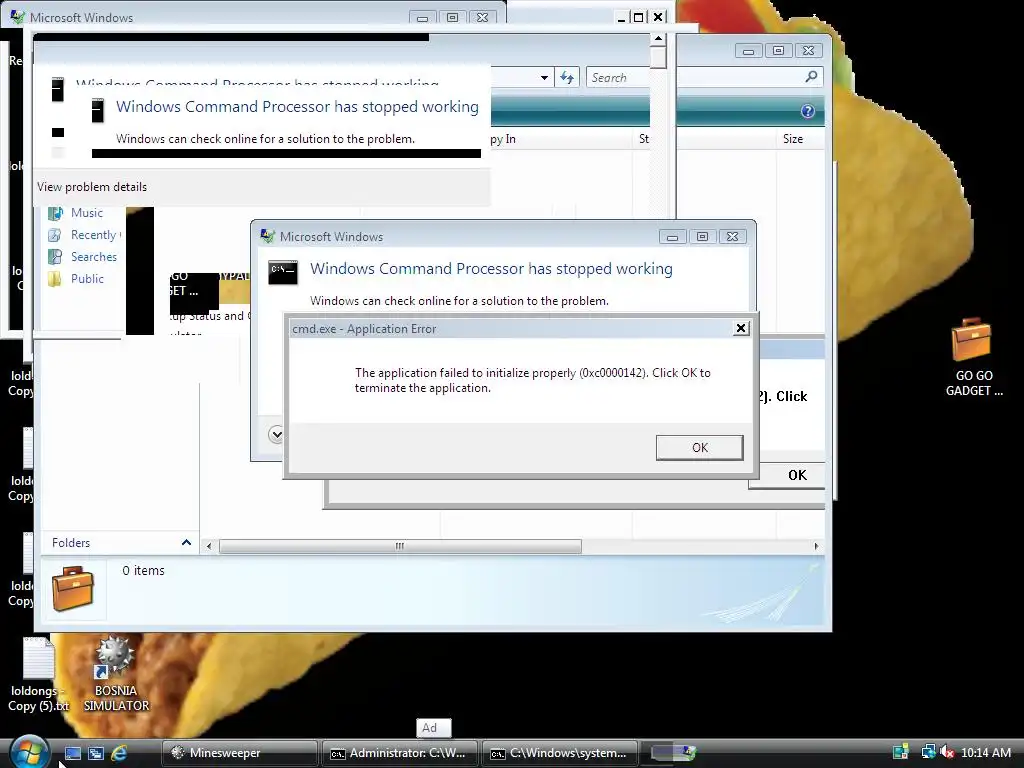Image resolution: width=1024 pixels, height=768 pixels.
Task: Click the taskbar clock showing 10:14 AM
Action: pos(986,752)
